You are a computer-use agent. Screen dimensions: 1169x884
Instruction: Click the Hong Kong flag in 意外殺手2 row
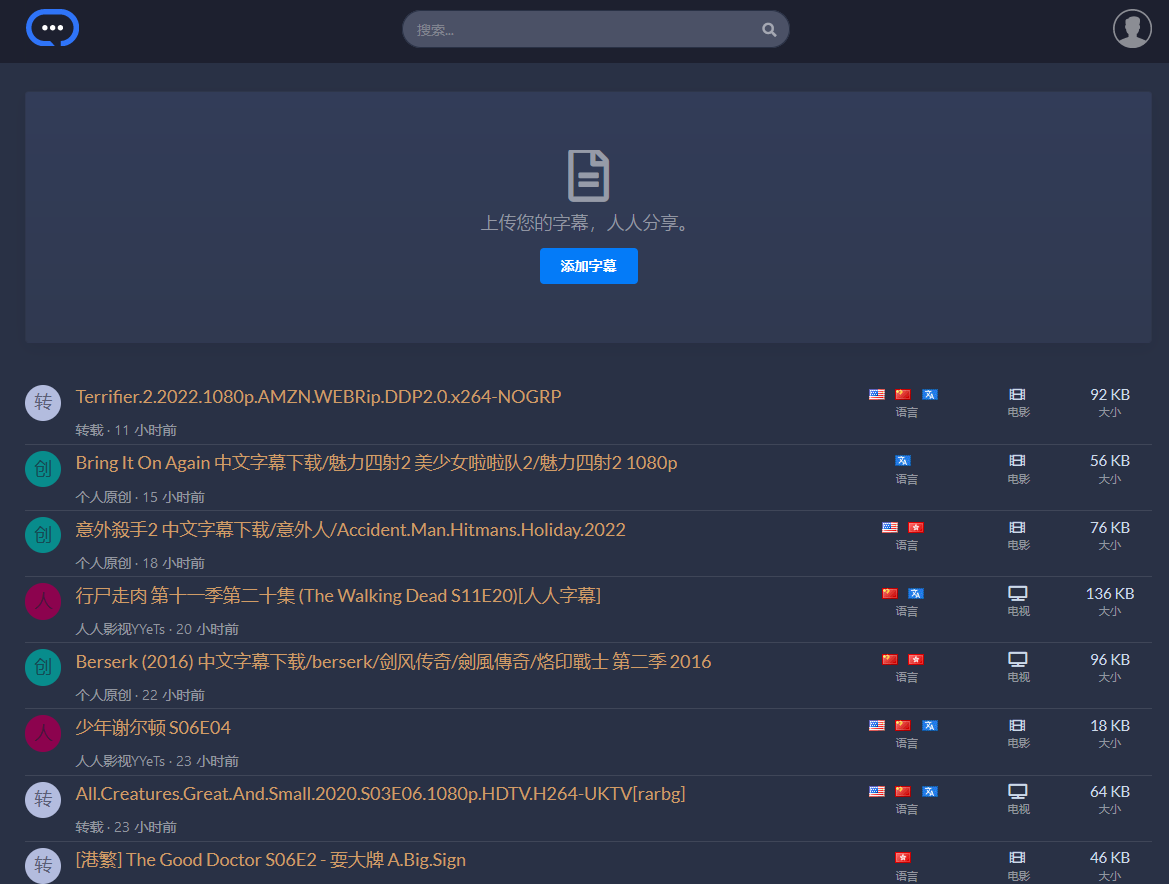coord(916,528)
